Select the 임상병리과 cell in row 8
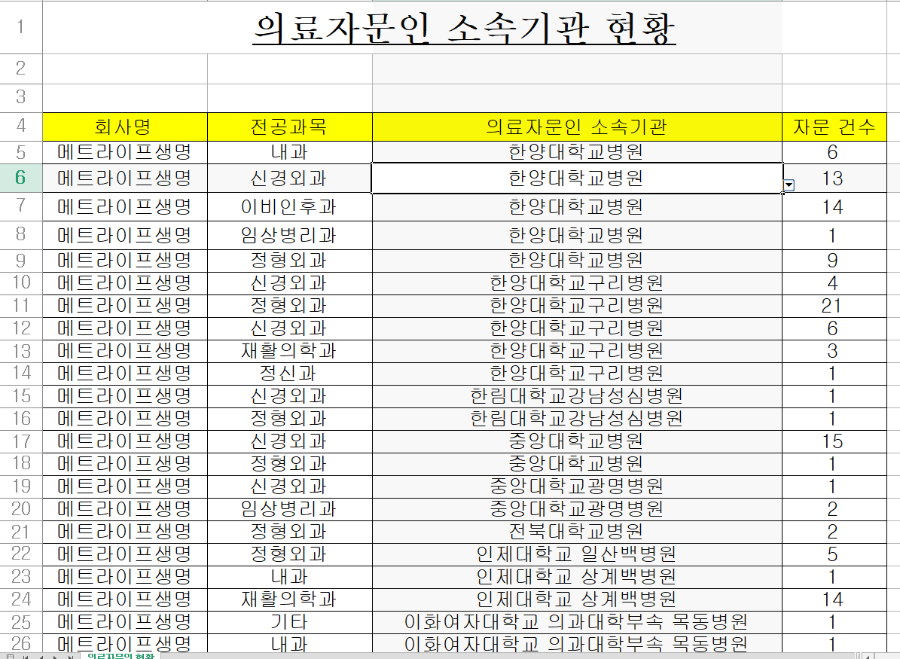 [x=290, y=235]
